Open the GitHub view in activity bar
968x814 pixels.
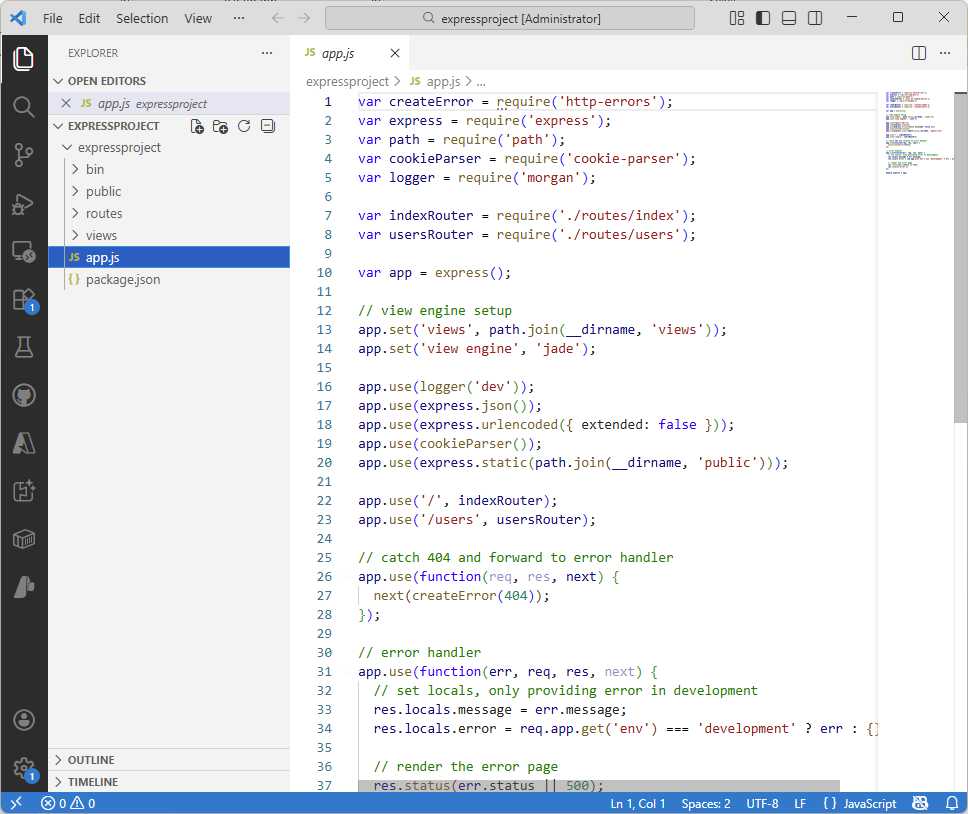click(23, 396)
